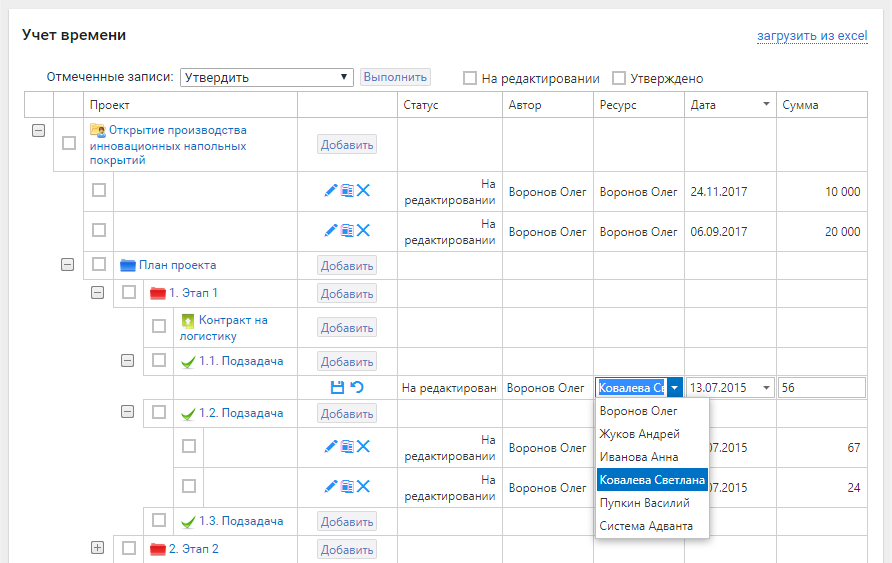892x563 pixels.
Task: Click the copy icon in the sum 67 row
Action: coord(347,447)
